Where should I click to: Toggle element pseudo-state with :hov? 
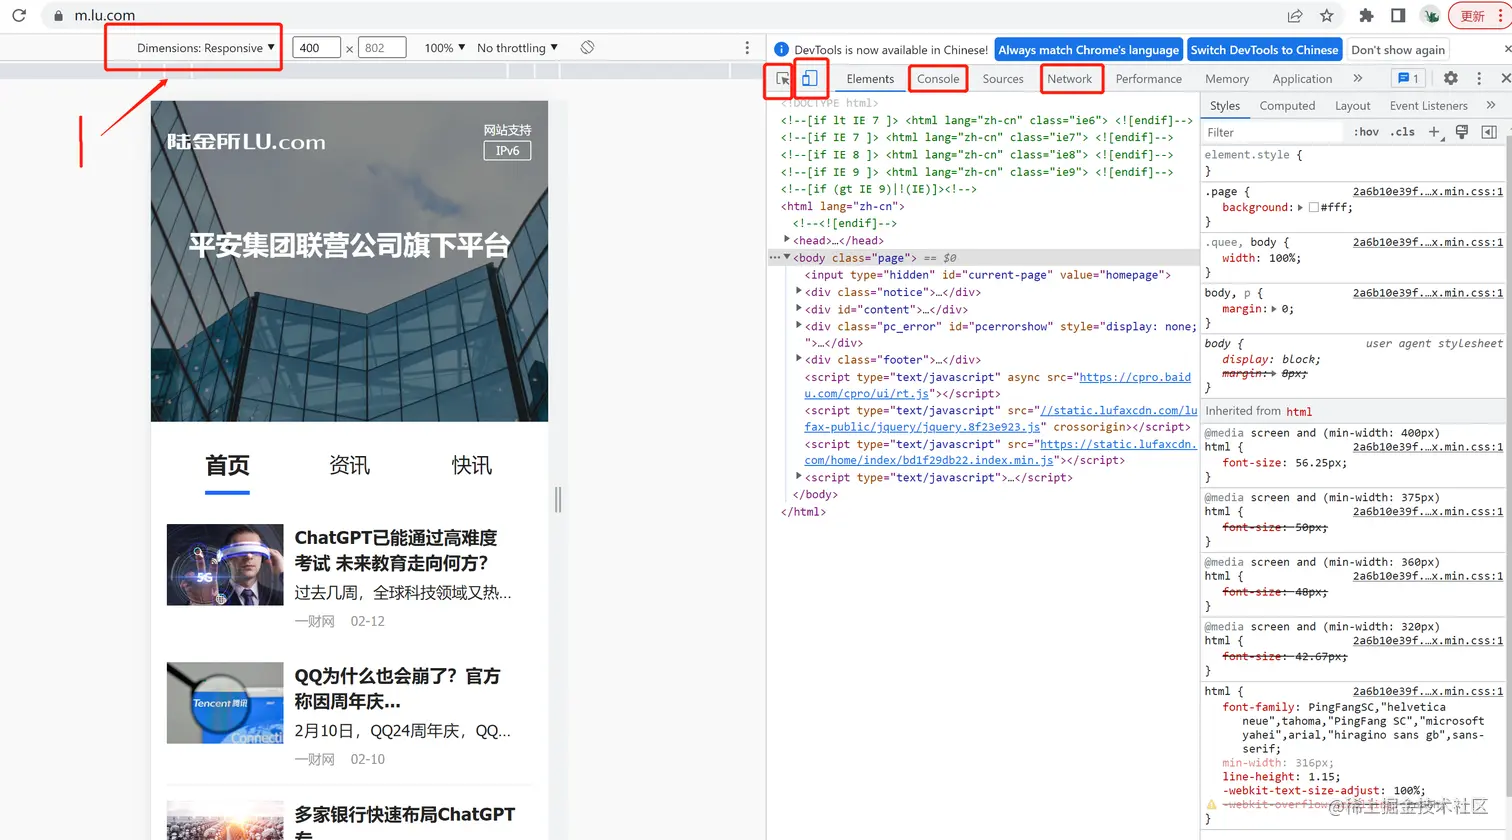click(x=1366, y=131)
